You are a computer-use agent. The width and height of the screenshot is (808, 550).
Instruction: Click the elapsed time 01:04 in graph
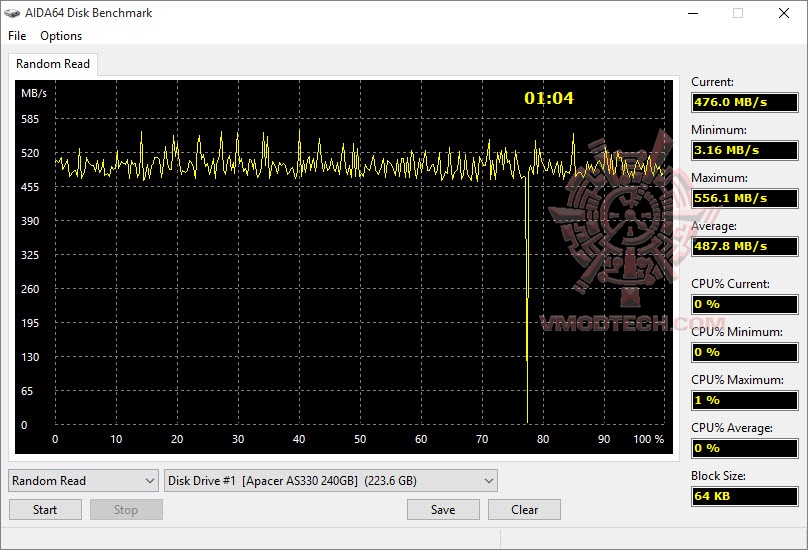549,98
